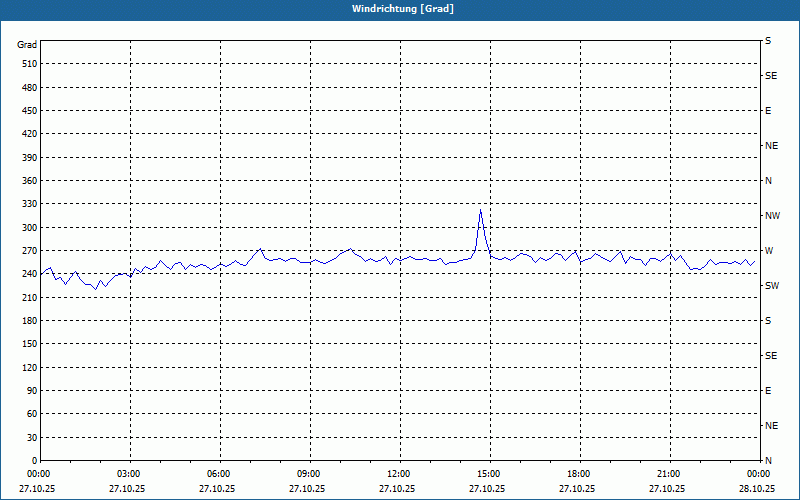The height and width of the screenshot is (500, 800).
Task: Pick the 15:00 time axis label
Action: (x=488, y=474)
